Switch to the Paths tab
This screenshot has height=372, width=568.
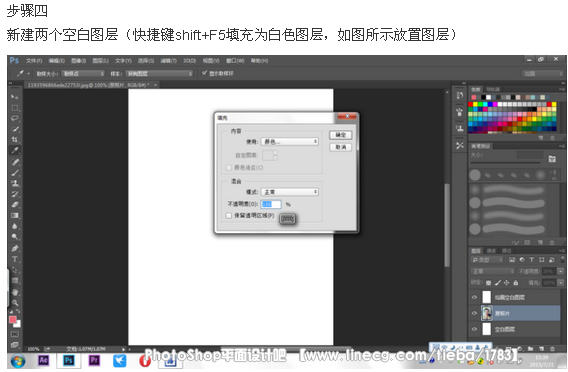(506, 251)
